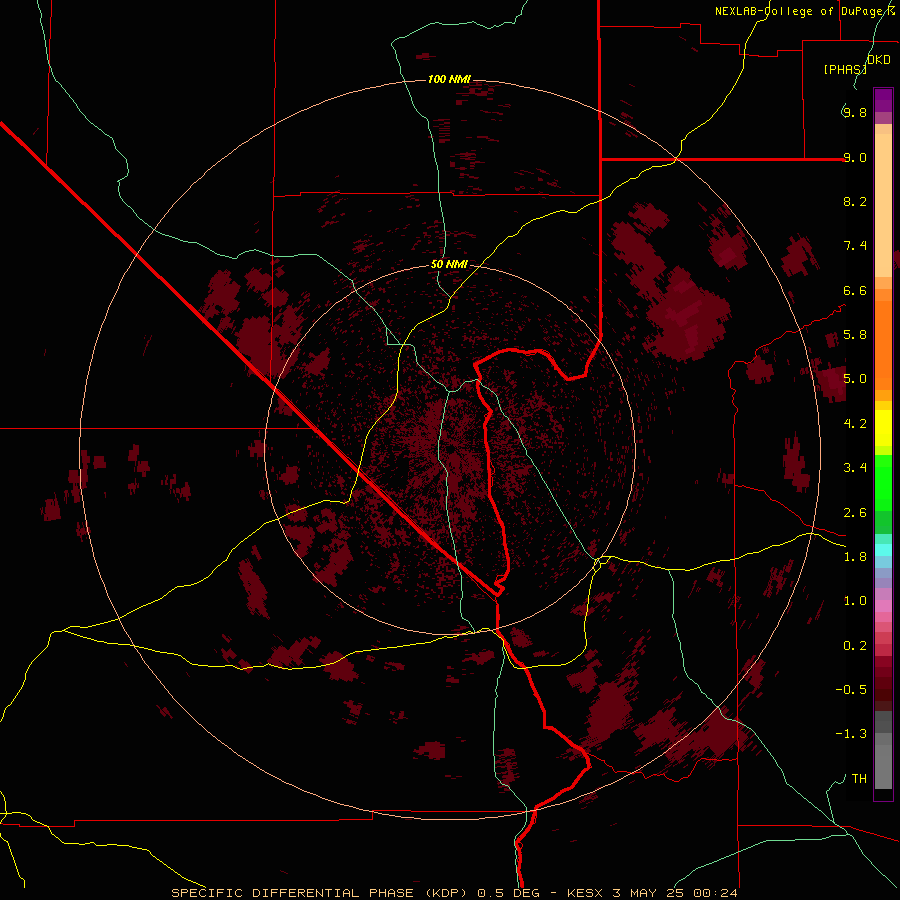This screenshot has width=900, height=900.
Task: Click the 2.6 scale value
Action: coord(855,513)
